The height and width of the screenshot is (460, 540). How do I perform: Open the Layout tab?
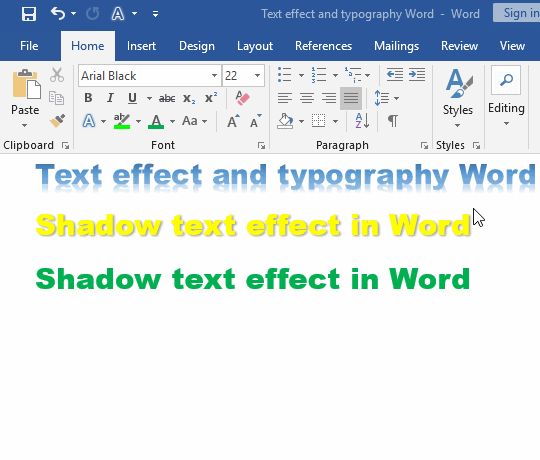coord(255,46)
